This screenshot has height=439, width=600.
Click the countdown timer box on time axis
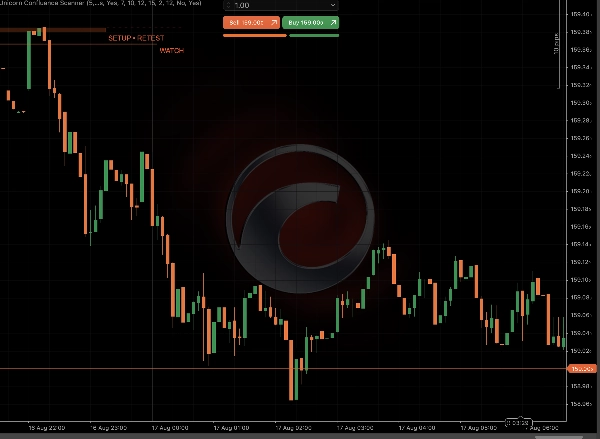tap(519, 423)
